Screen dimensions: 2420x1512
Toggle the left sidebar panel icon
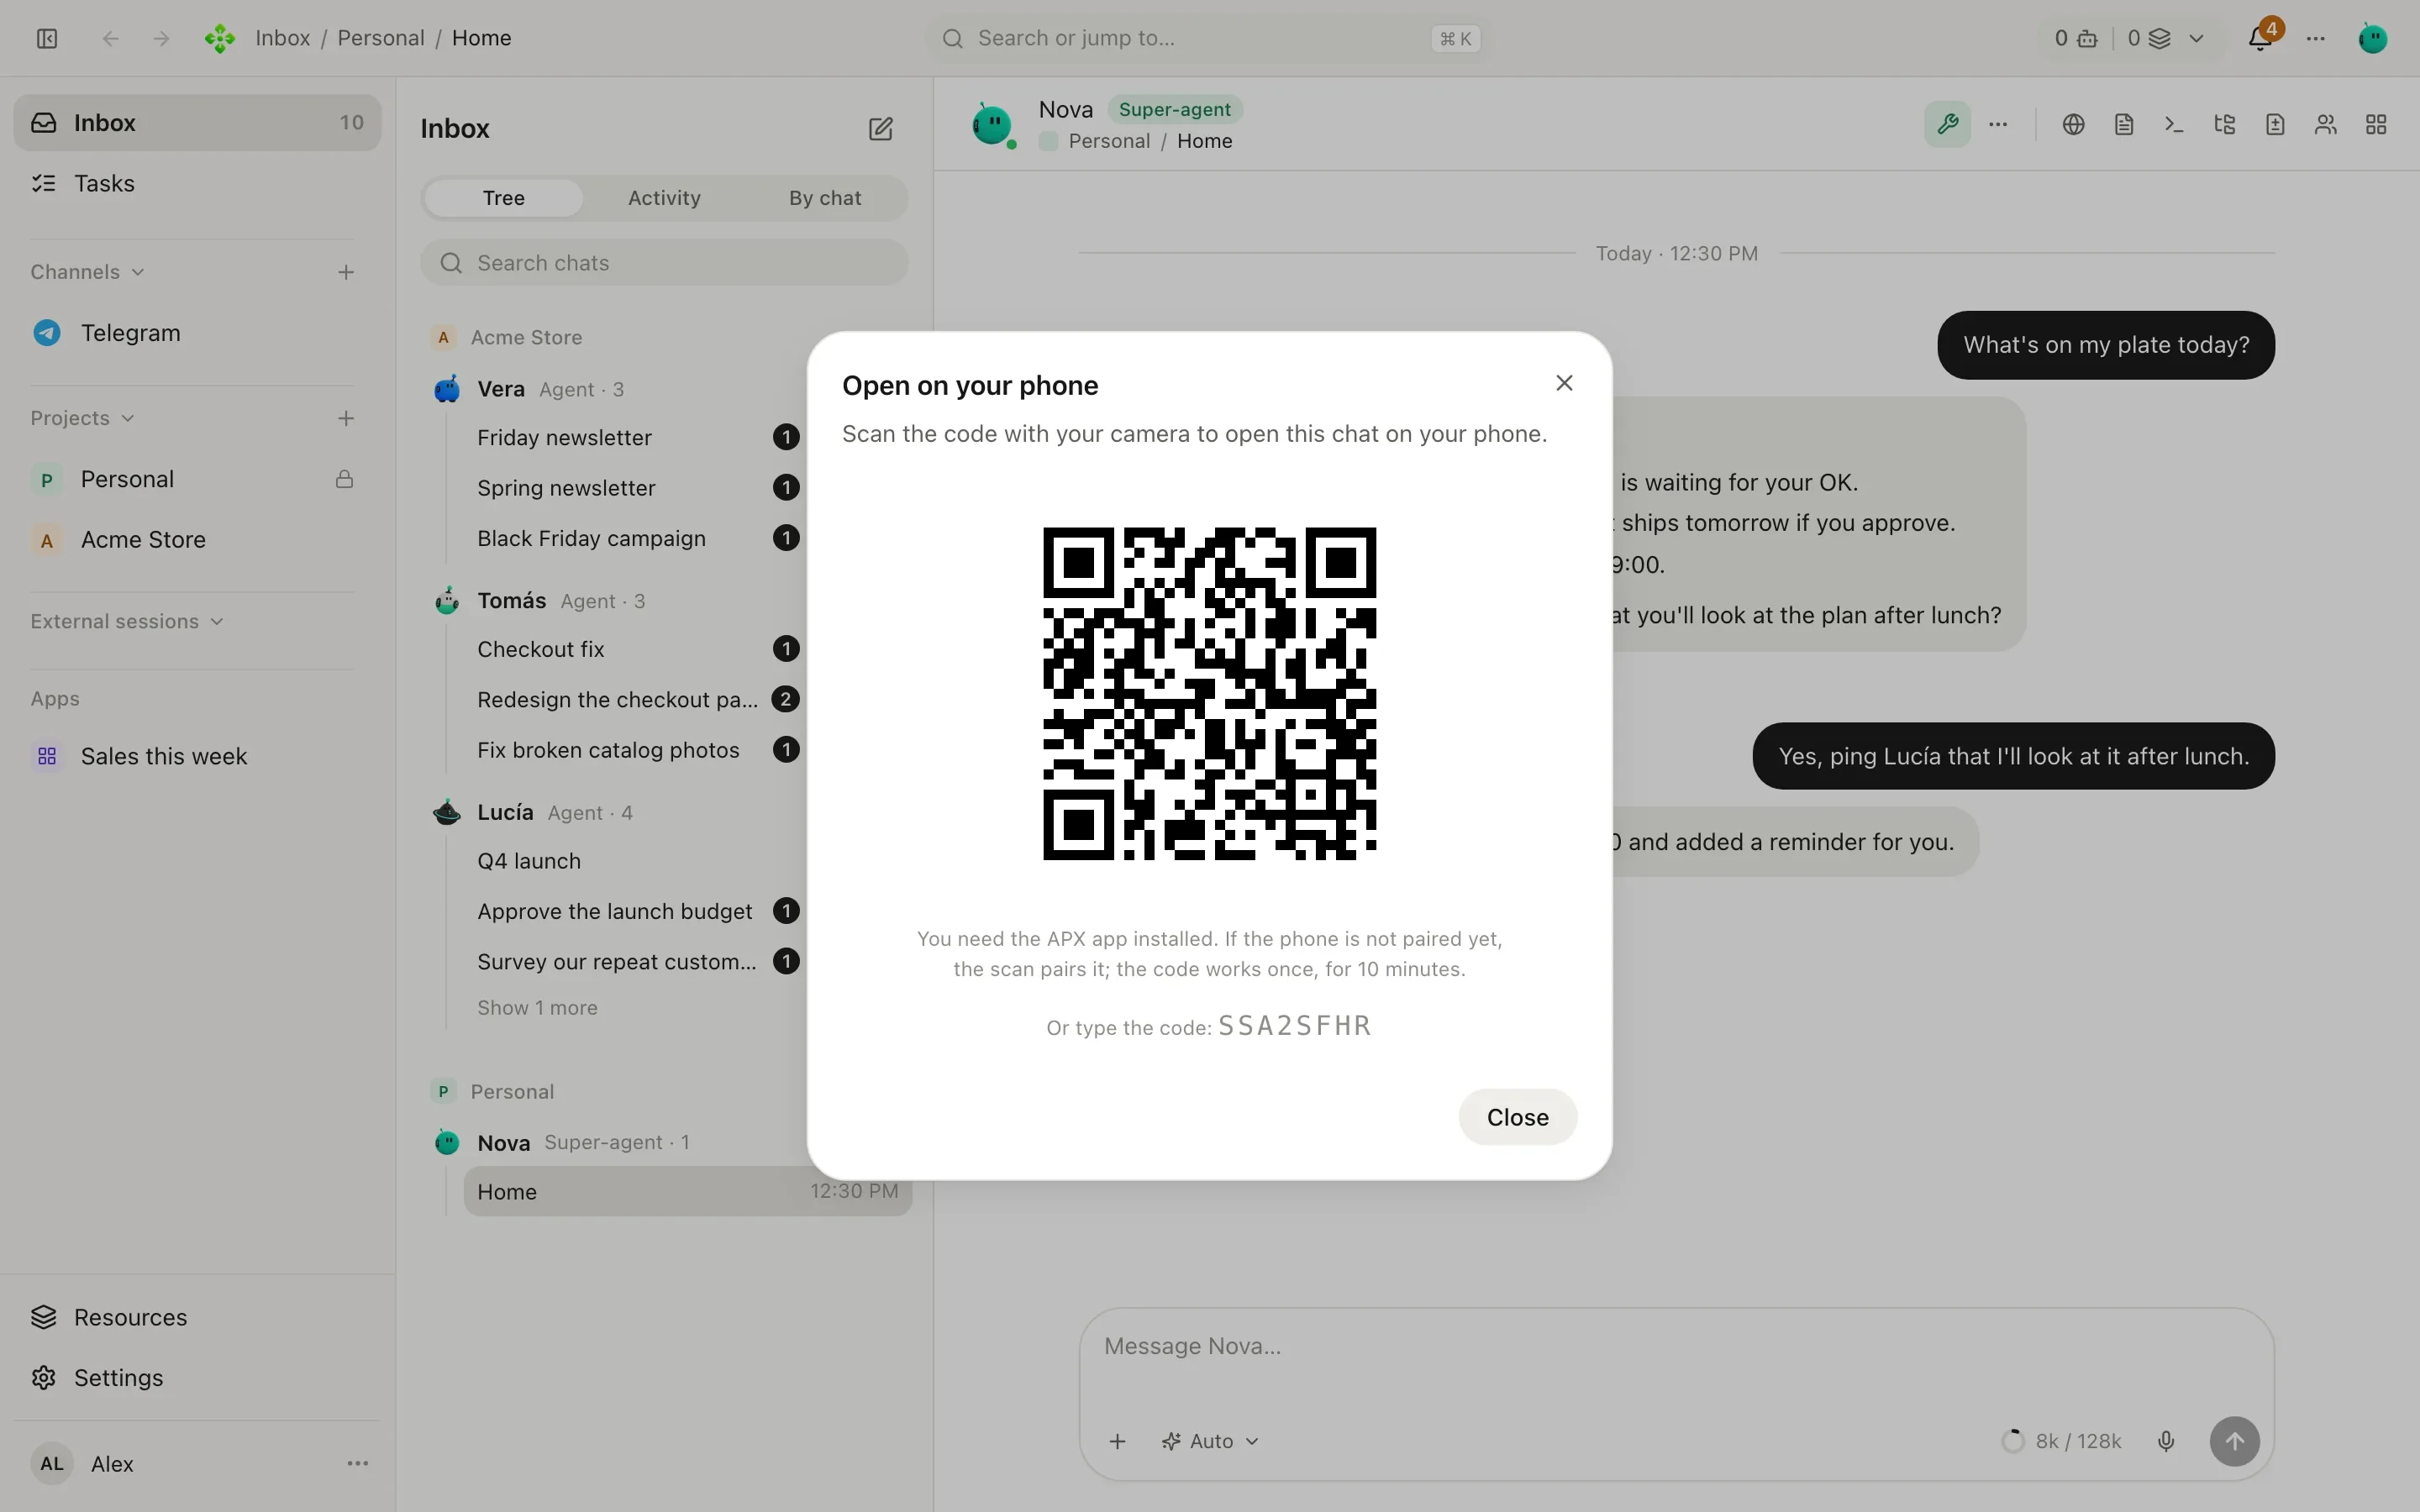[x=47, y=38]
